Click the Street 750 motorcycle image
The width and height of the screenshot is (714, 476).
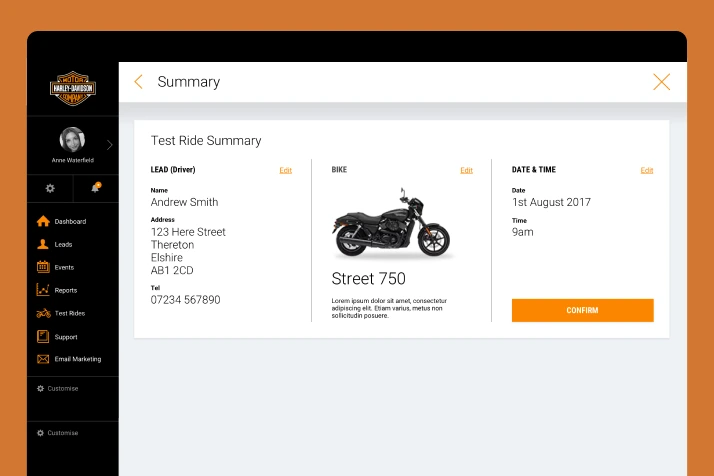tap(392, 224)
